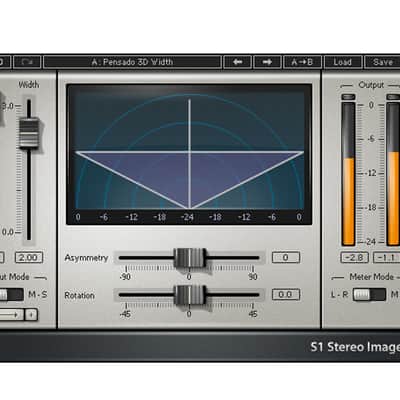Click the S1 Stereo Imager title text
The width and height of the screenshot is (400, 400).
[x=355, y=347]
